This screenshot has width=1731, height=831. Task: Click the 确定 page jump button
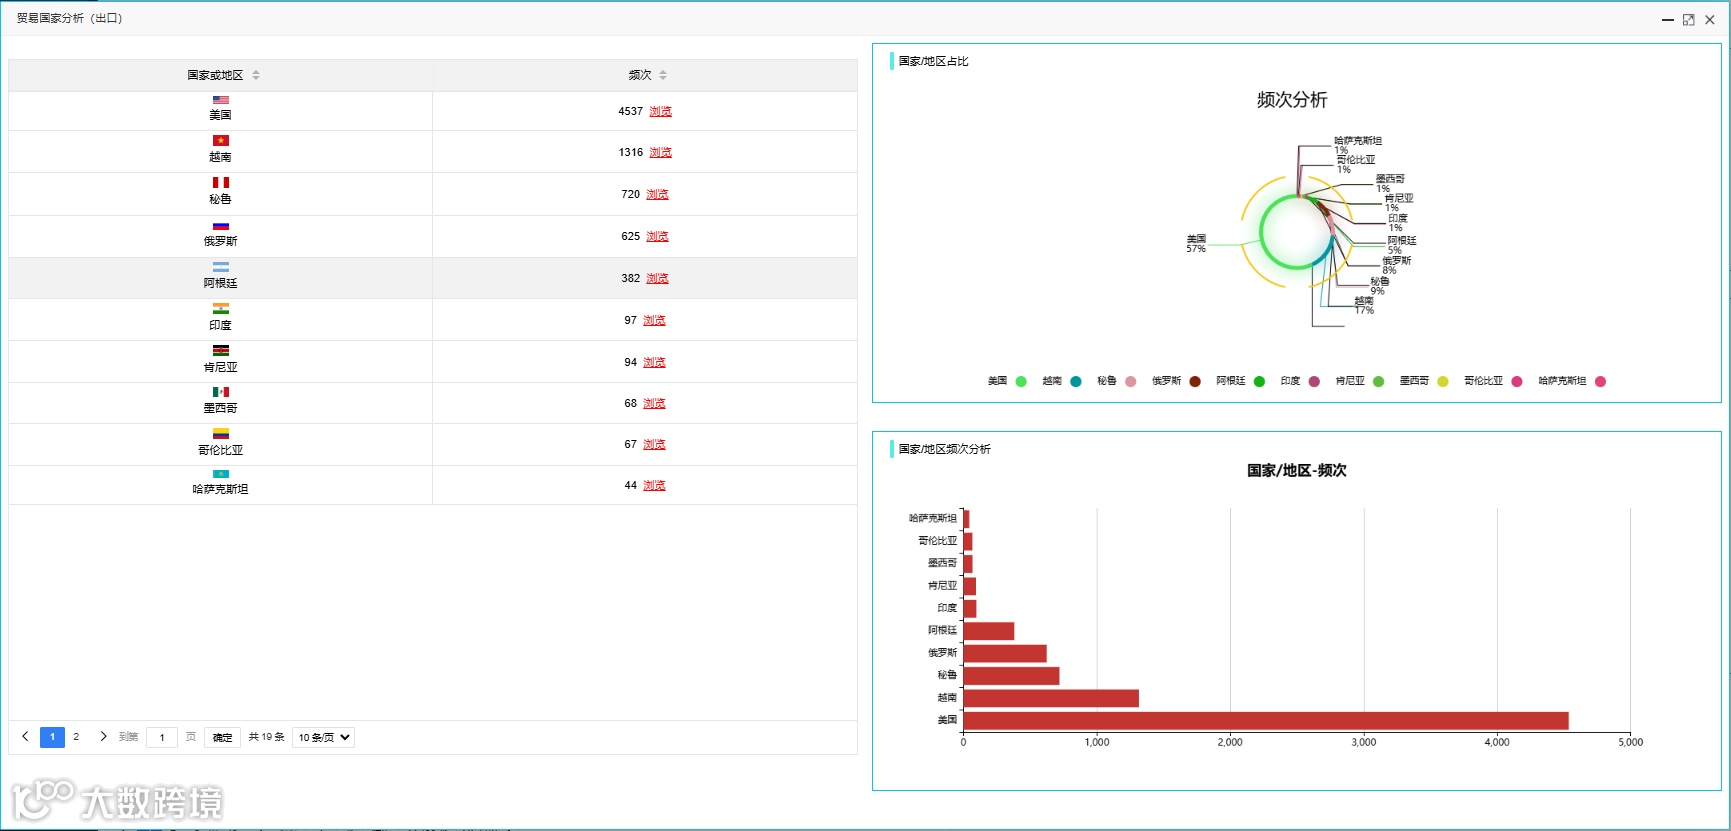coord(223,738)
